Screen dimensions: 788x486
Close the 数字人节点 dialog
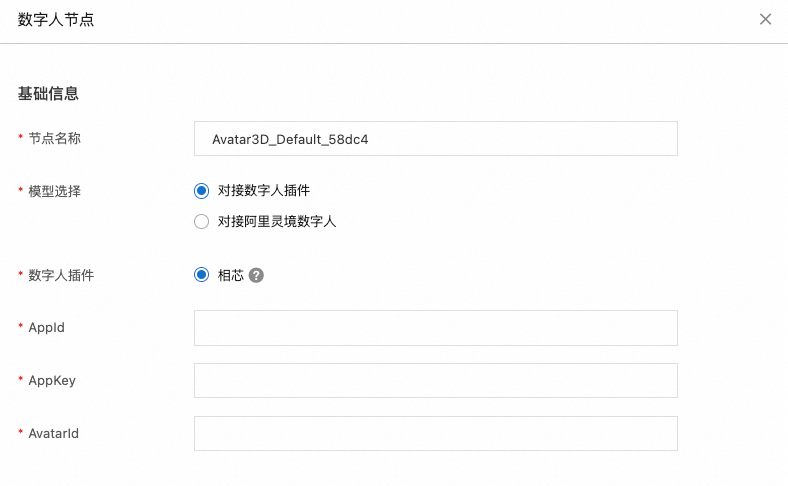765,19
